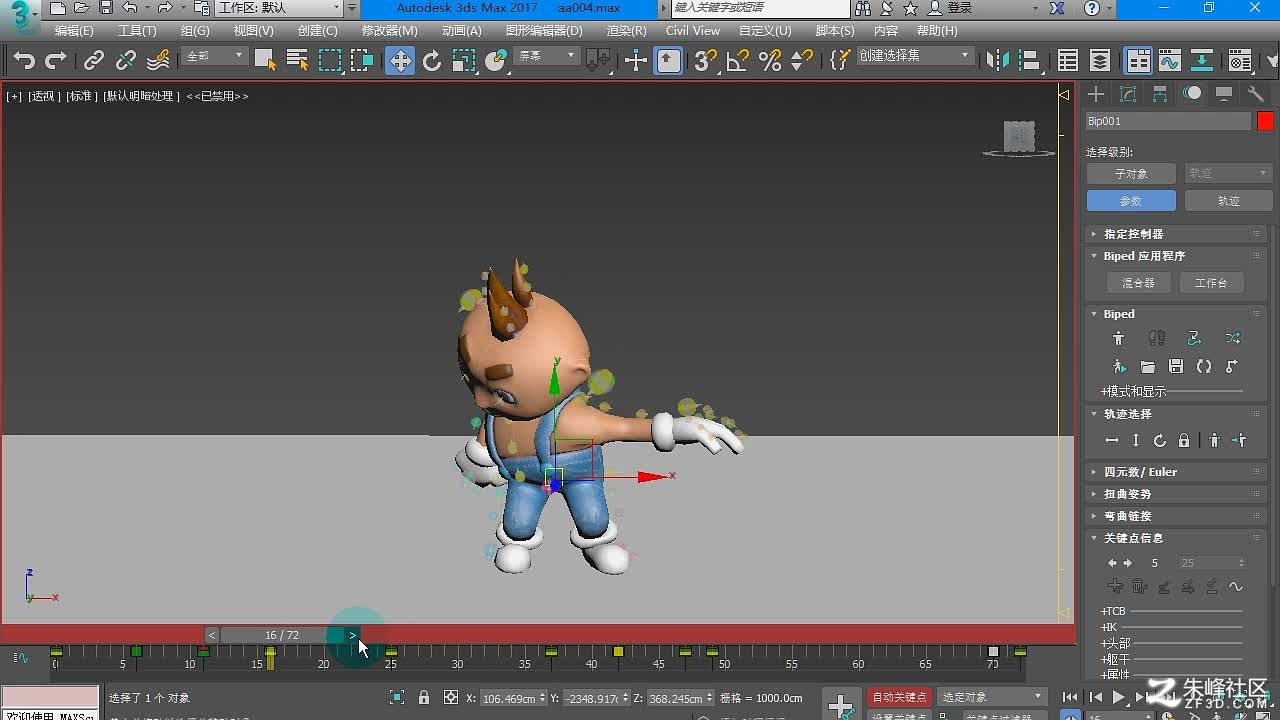
Task: Switch to Modify command panel tab
Action: [x=1128, y=94]
